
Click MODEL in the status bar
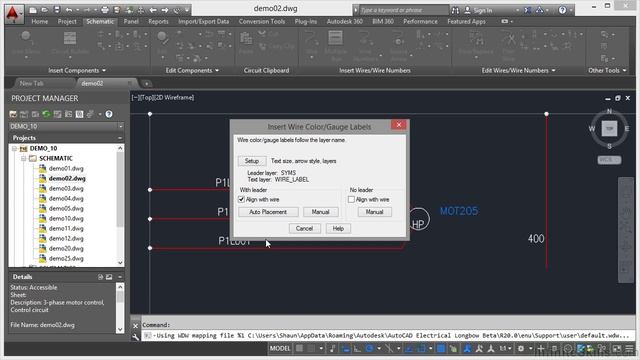coord(280,349)
